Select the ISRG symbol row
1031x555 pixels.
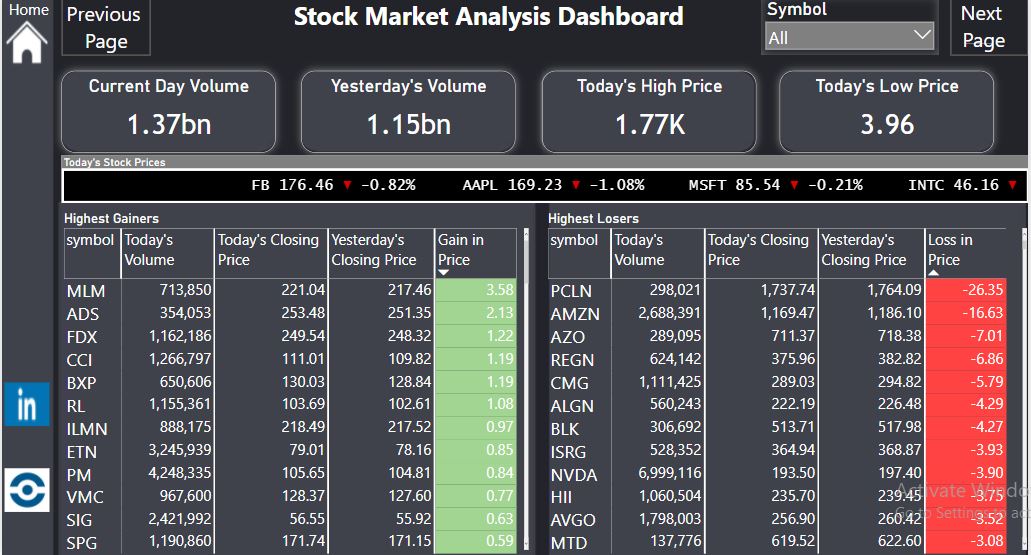pyautogui.click(x=777, y=451)
